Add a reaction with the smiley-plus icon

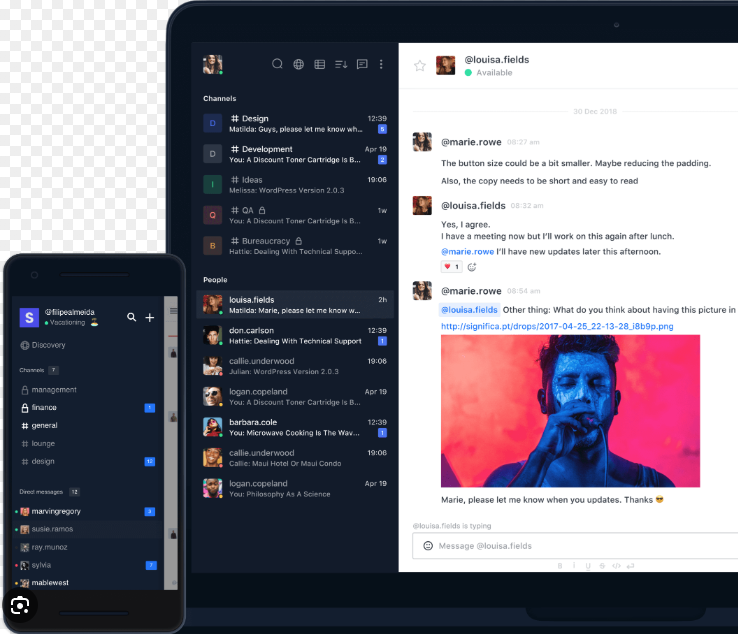pyautogui.click(x=472, y=267)
